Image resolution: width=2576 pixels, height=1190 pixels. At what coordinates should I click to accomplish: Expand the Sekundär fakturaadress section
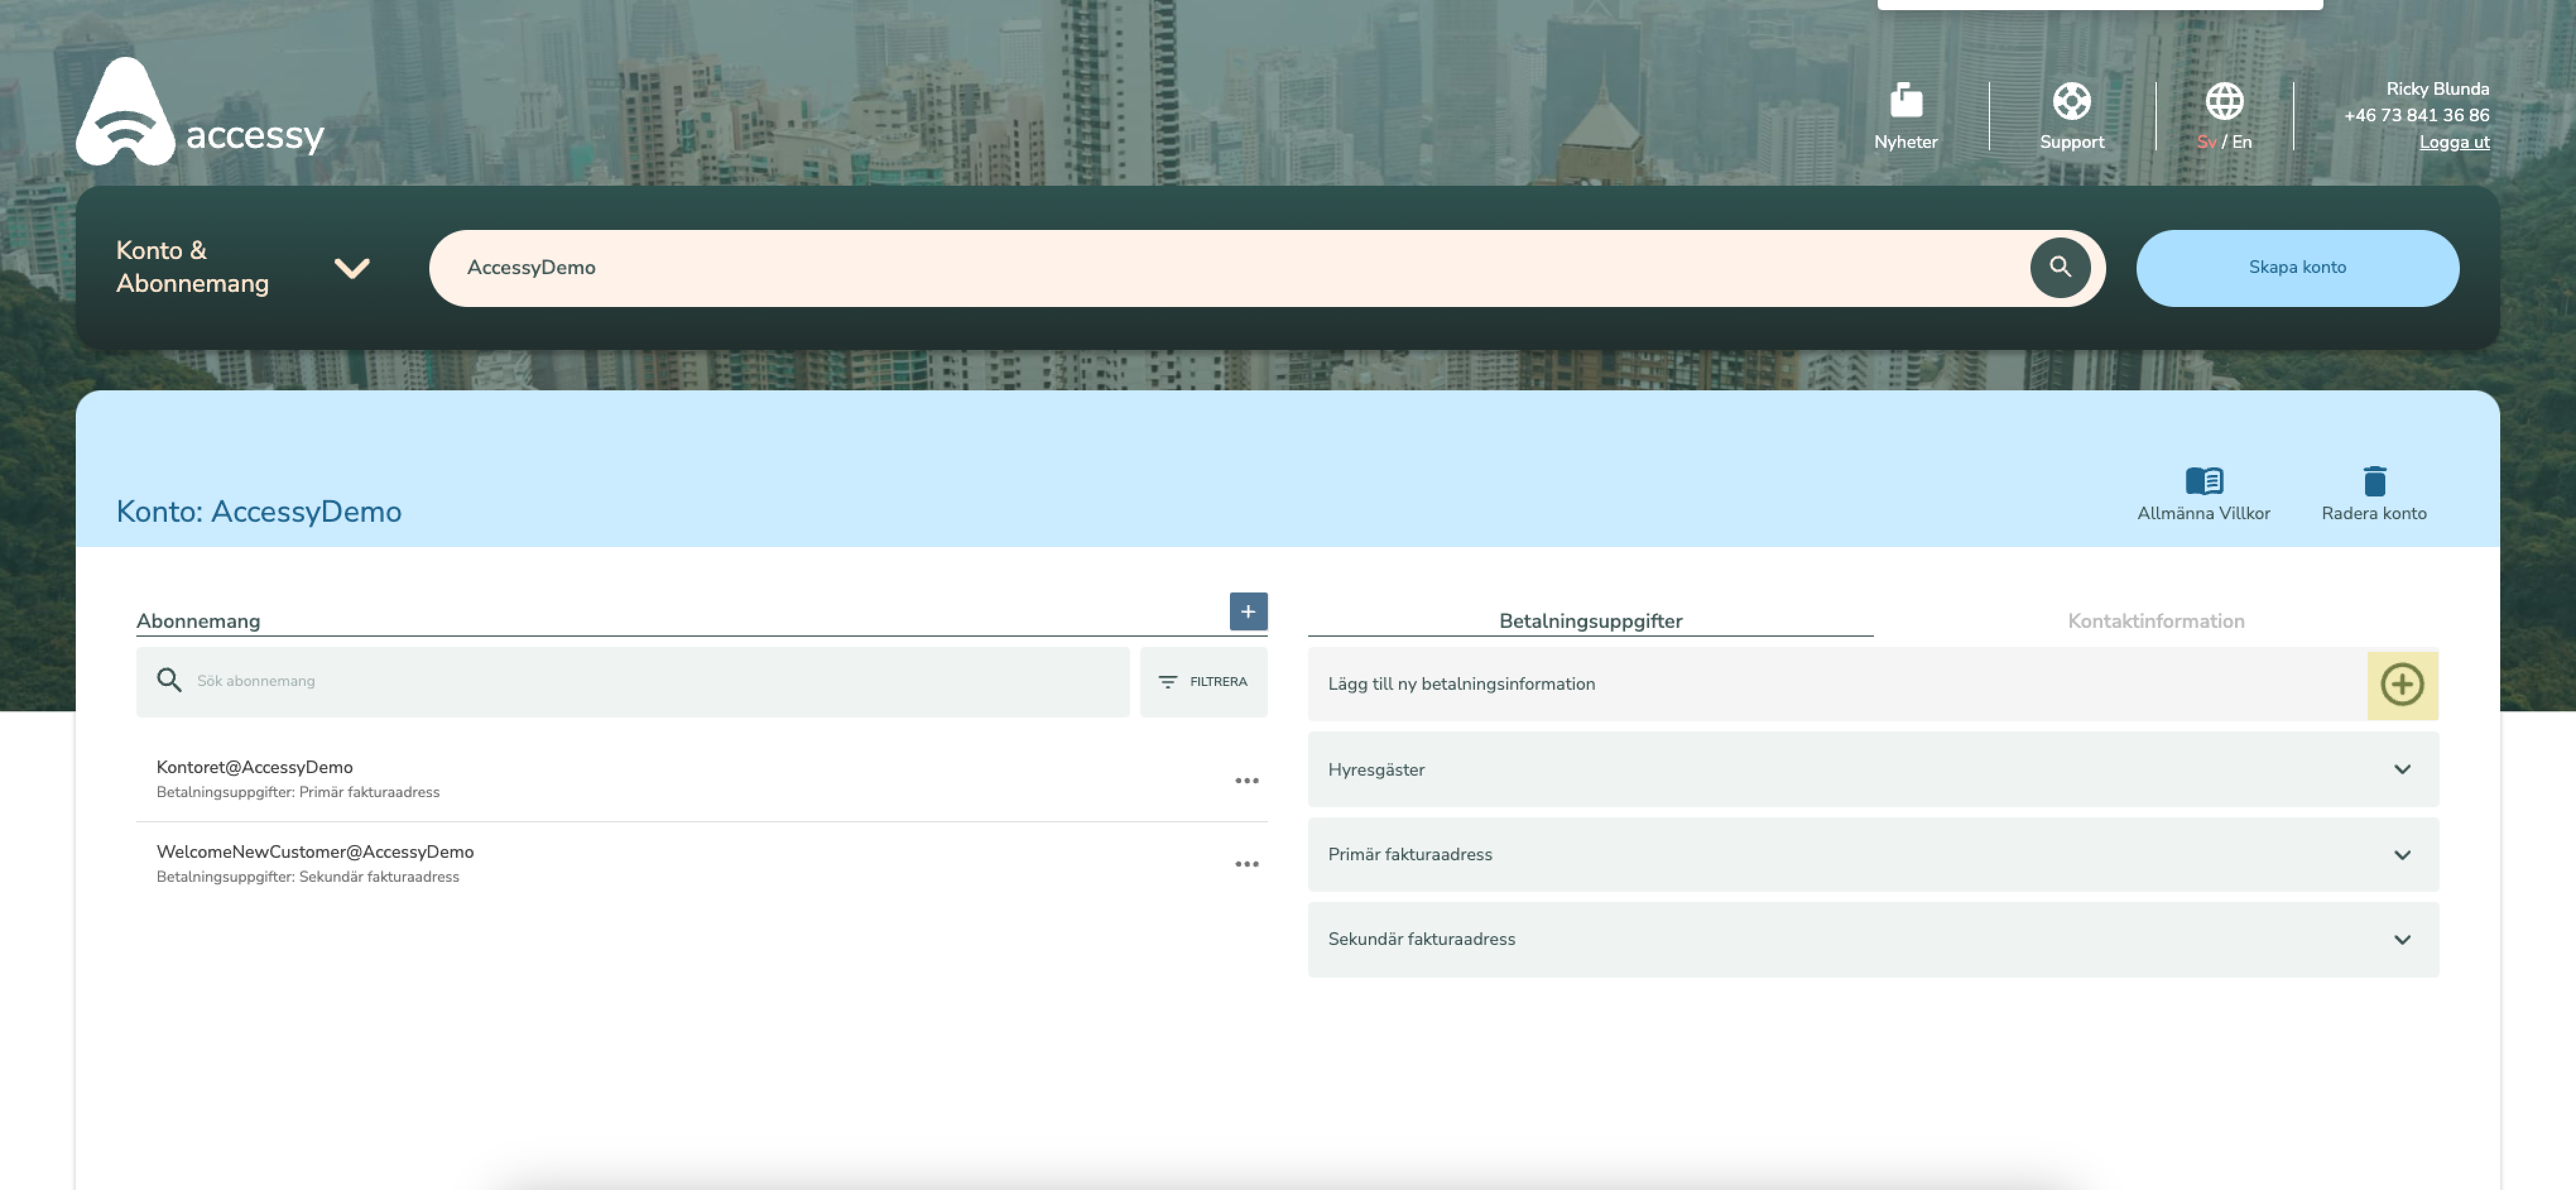1872,939
